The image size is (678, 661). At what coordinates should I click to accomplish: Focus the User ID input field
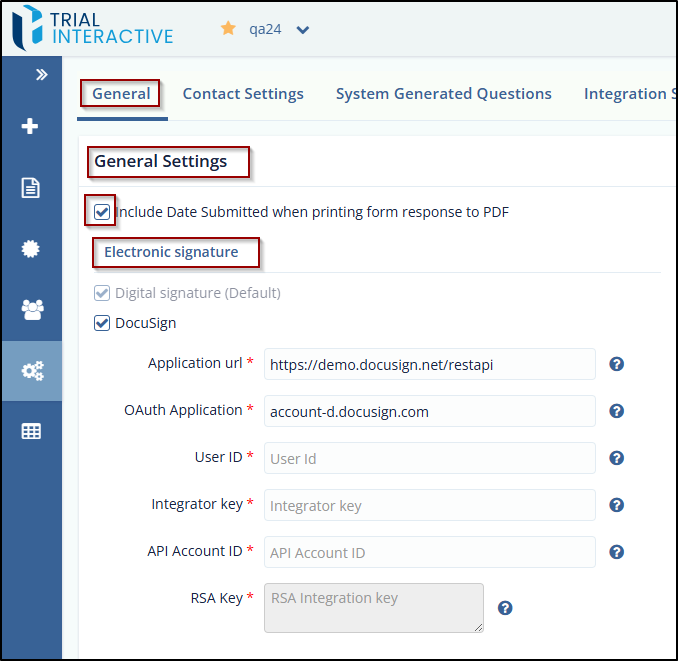click(429, 458)
